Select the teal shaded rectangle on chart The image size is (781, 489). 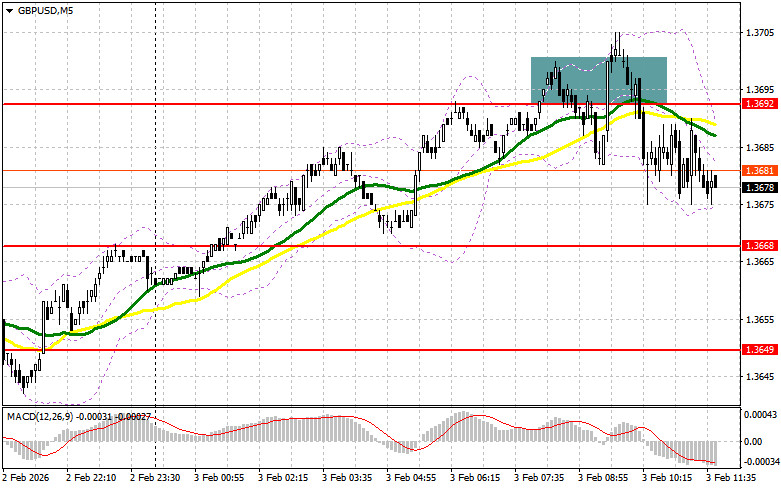(x=598, y=78)
